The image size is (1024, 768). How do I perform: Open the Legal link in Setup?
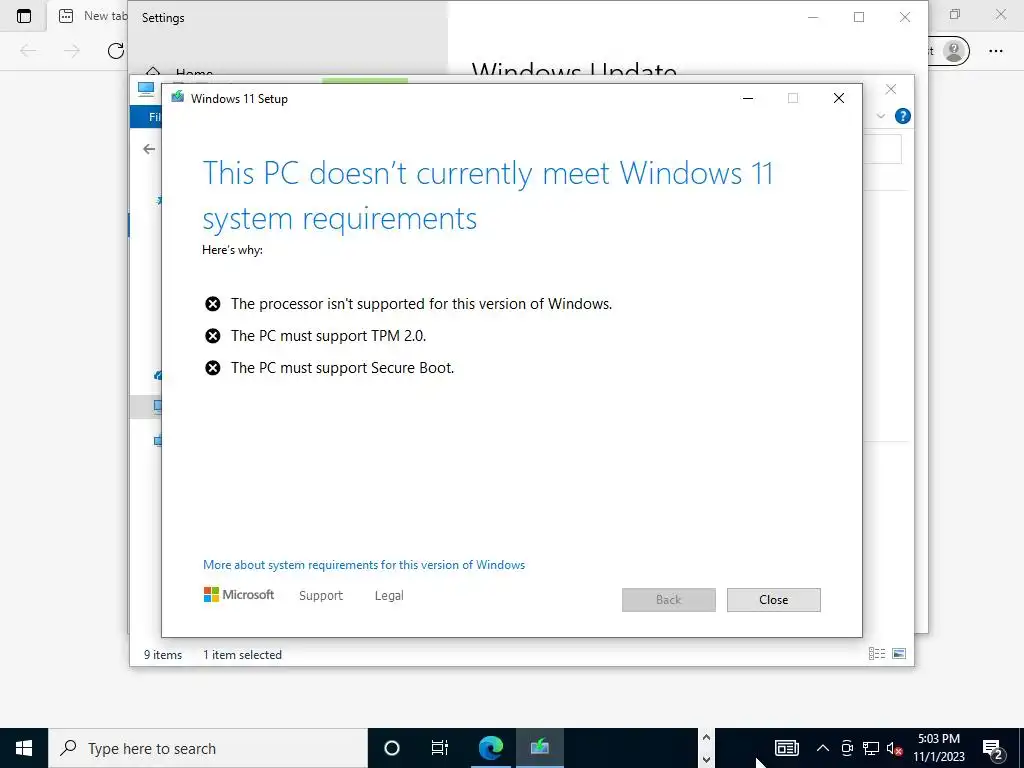coord(389,596)
